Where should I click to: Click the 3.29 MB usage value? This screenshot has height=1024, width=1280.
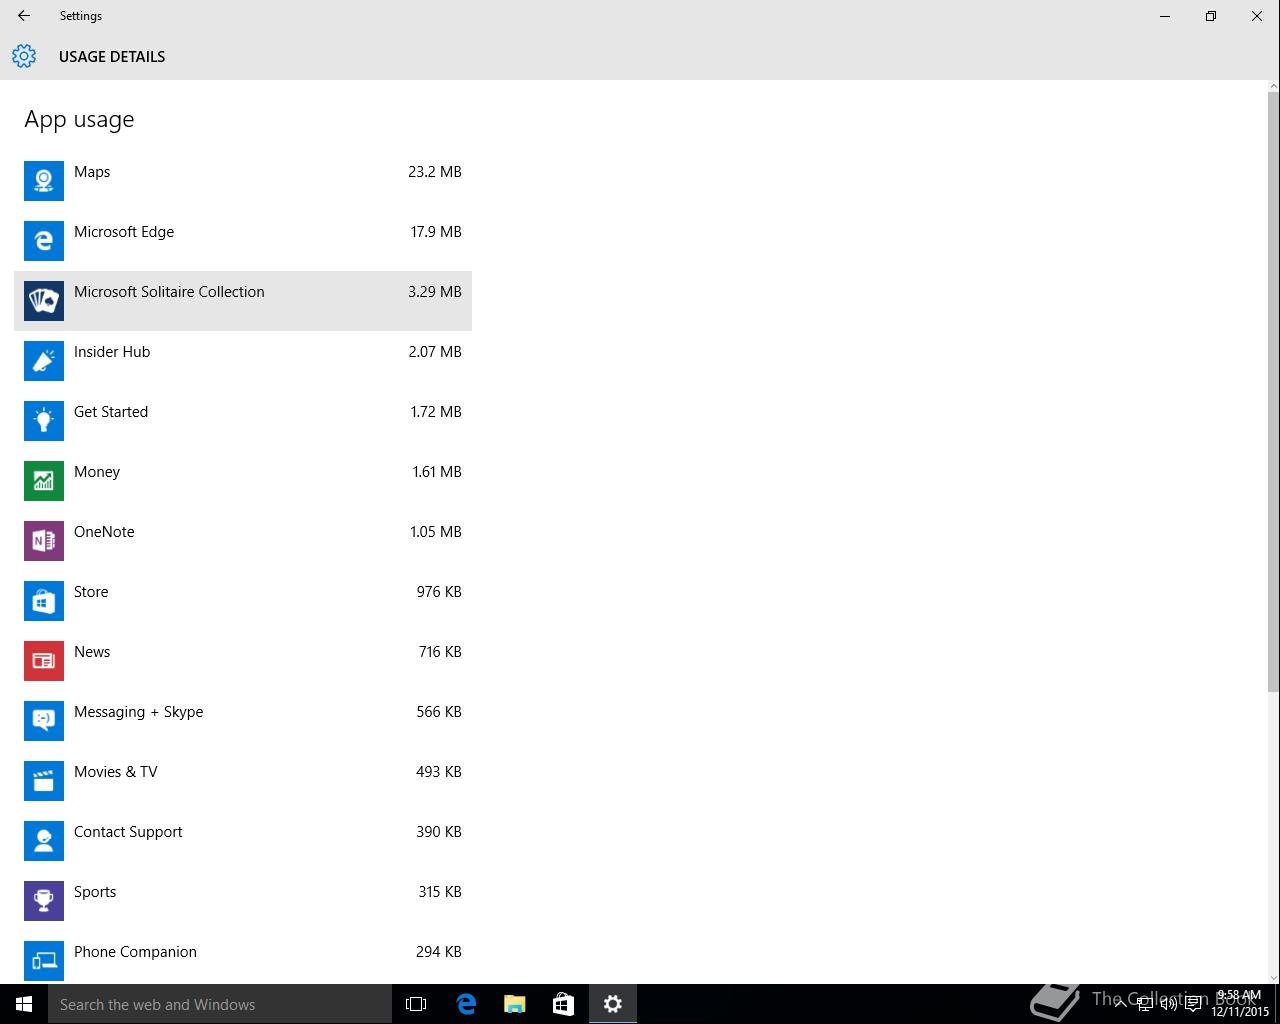[x=435, y=292]
